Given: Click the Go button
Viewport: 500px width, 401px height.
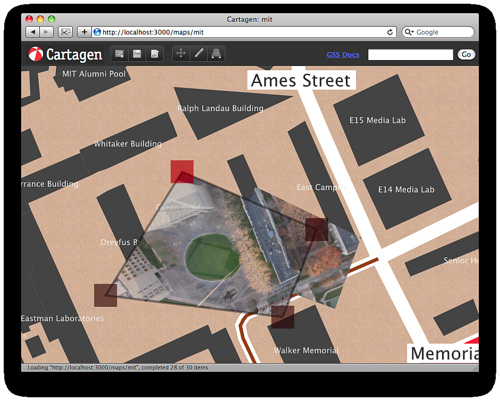Looking at the screenshot, I should 466,54.
